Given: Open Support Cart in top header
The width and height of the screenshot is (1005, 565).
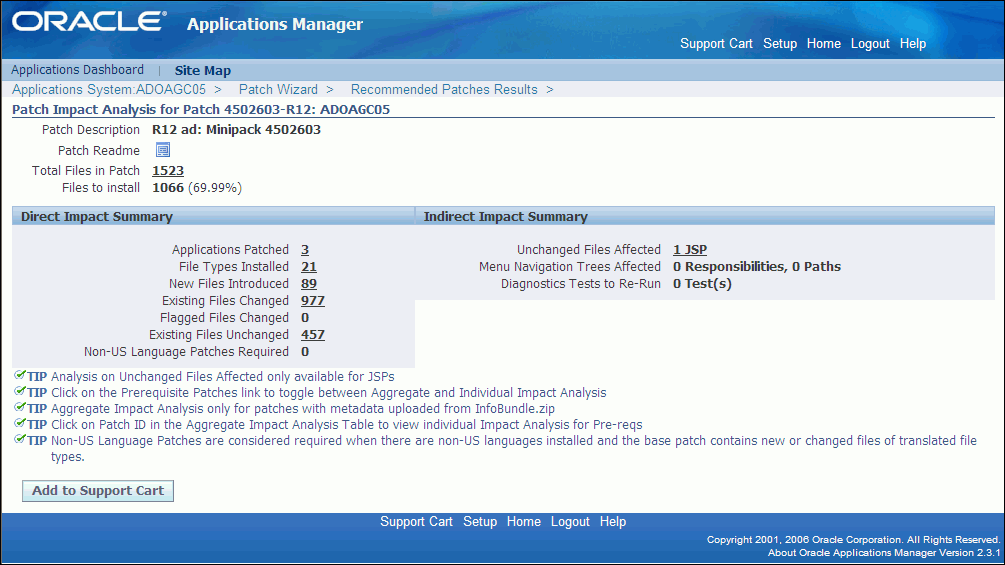Looking at the screenshot, I should tap(716, 44).
